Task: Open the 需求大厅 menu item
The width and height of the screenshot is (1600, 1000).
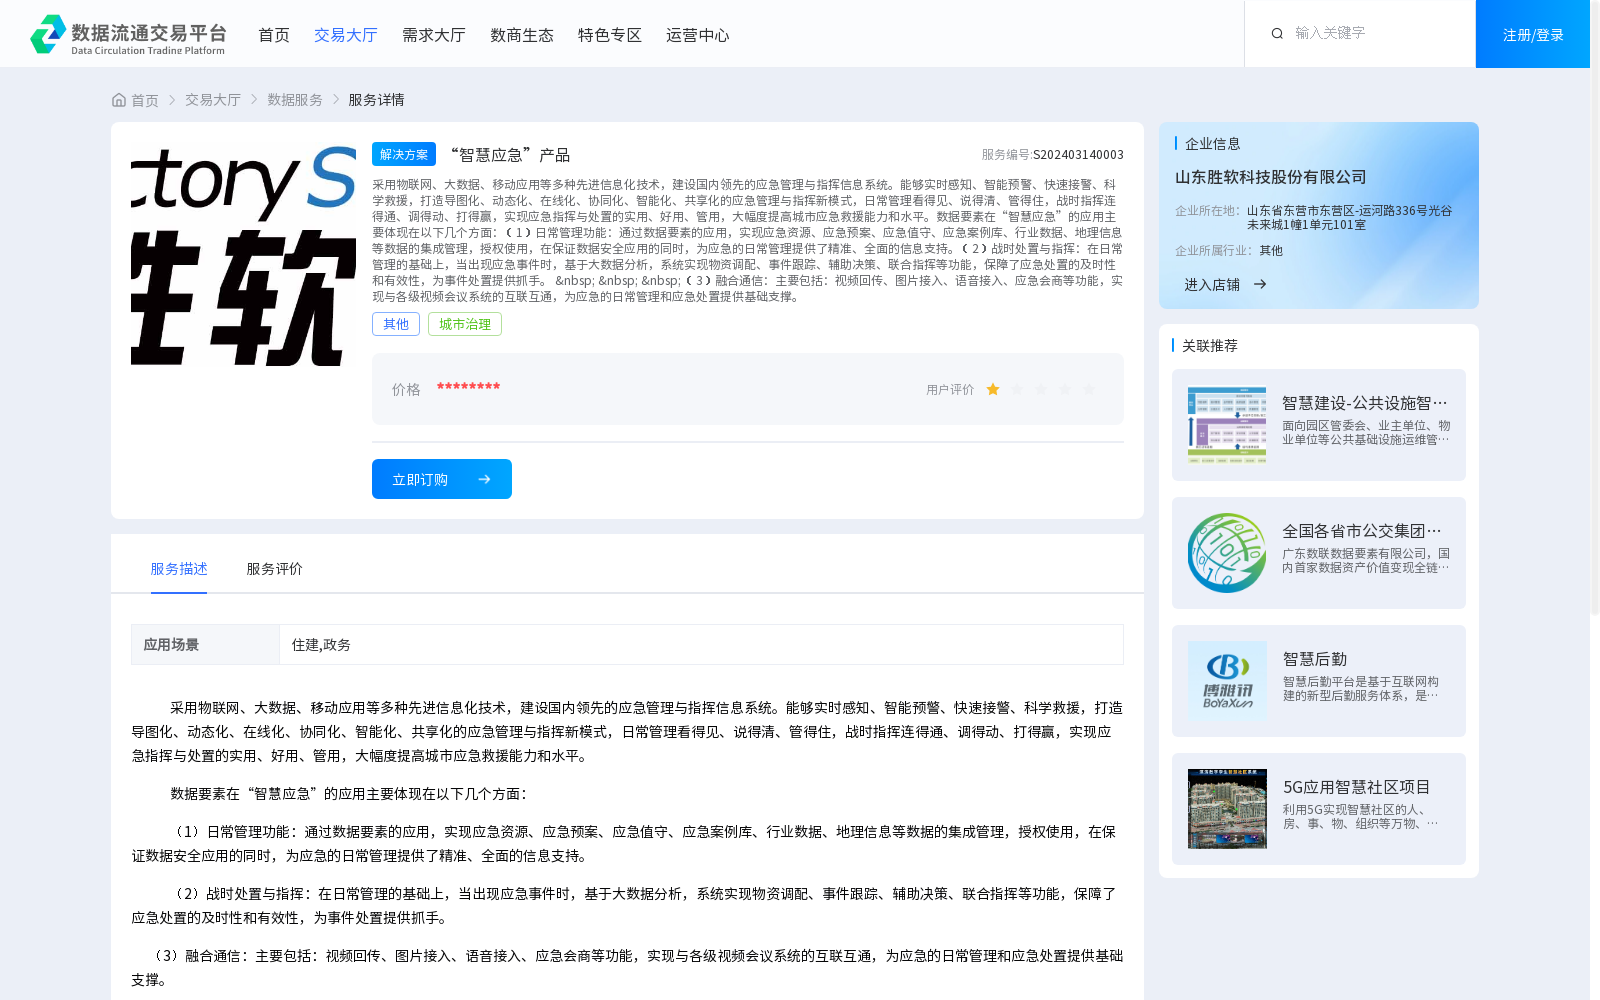Action: pyautogui.click(x=434, y=35)
